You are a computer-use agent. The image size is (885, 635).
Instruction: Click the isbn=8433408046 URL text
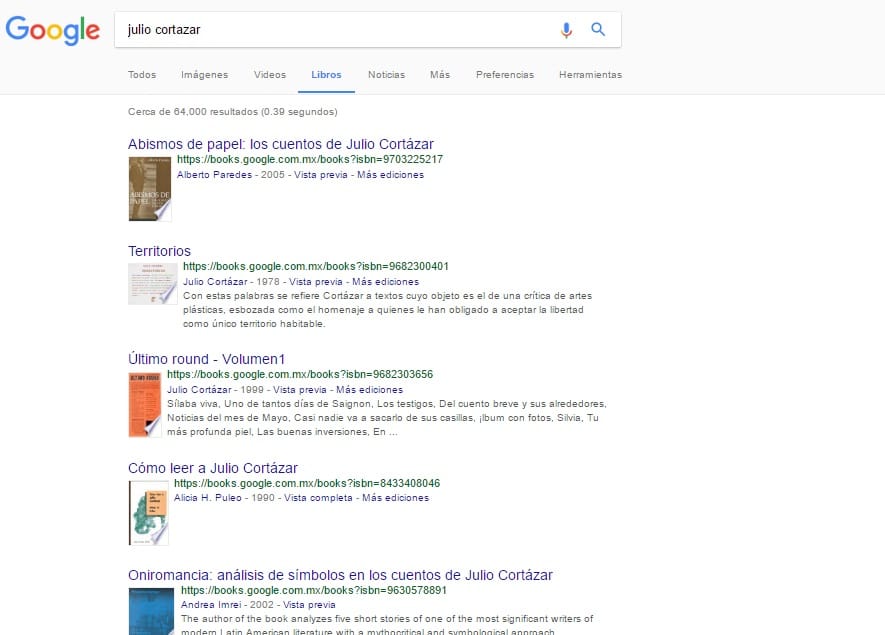coord(306,483)
